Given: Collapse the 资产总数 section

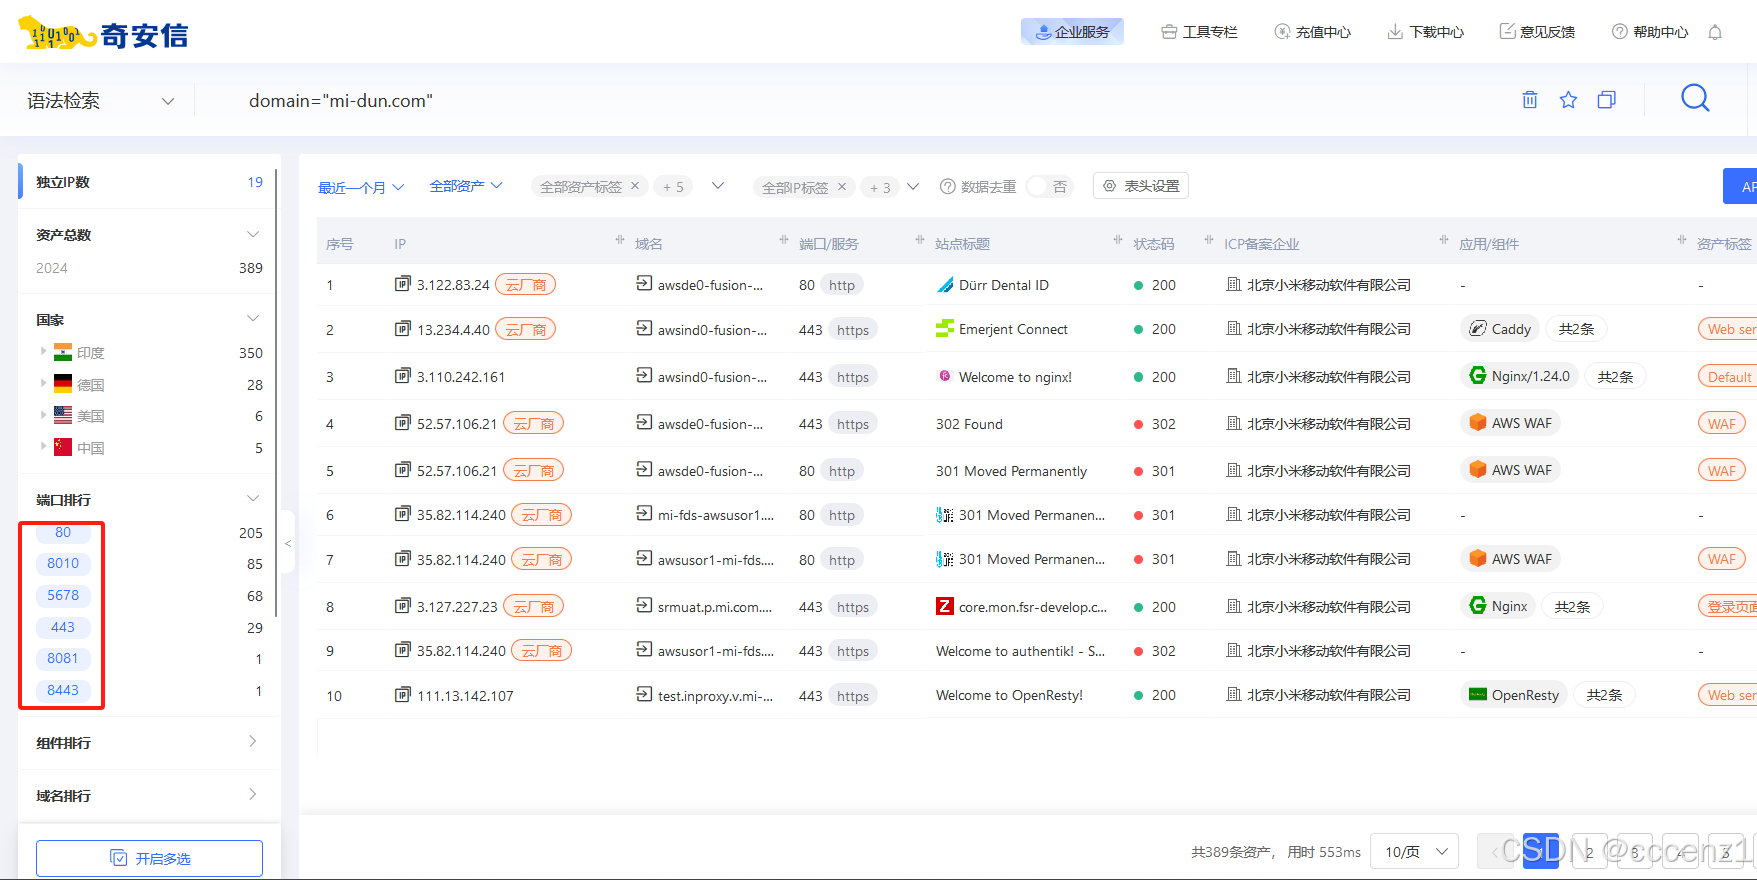Looking at the screenshot, I should (x=253, y=234).
